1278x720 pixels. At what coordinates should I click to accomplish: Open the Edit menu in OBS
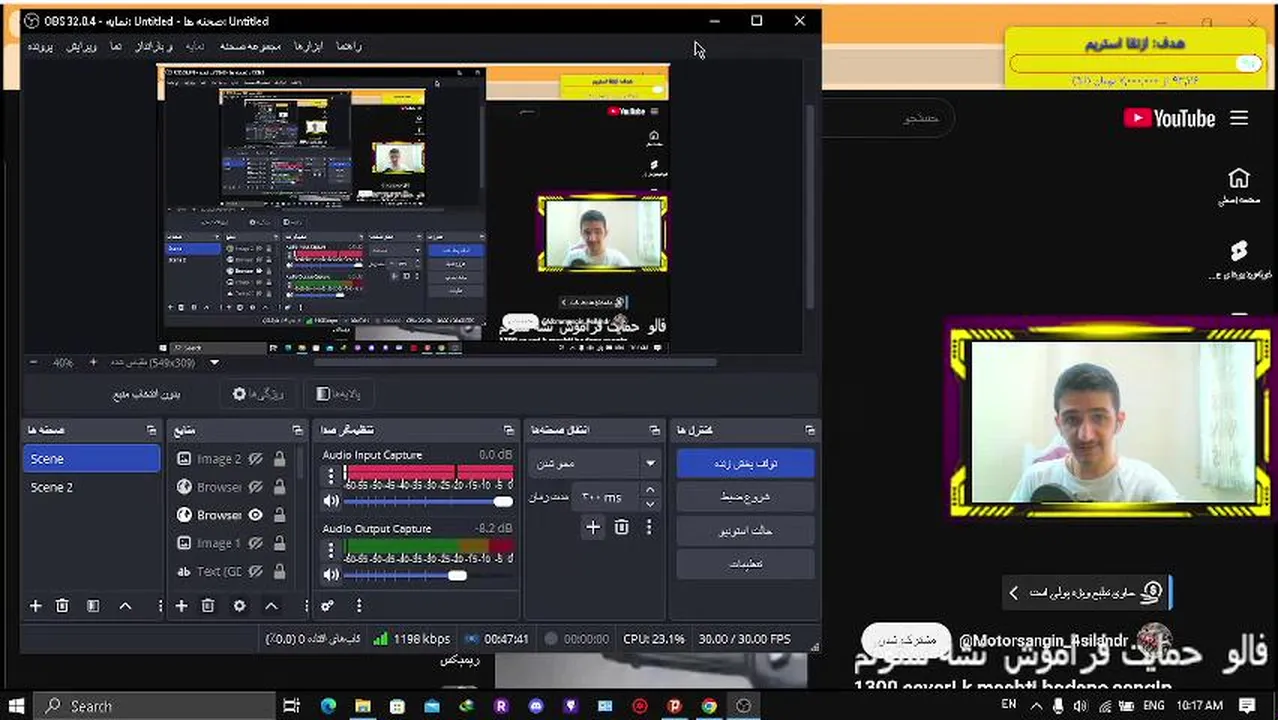(82, 46)
